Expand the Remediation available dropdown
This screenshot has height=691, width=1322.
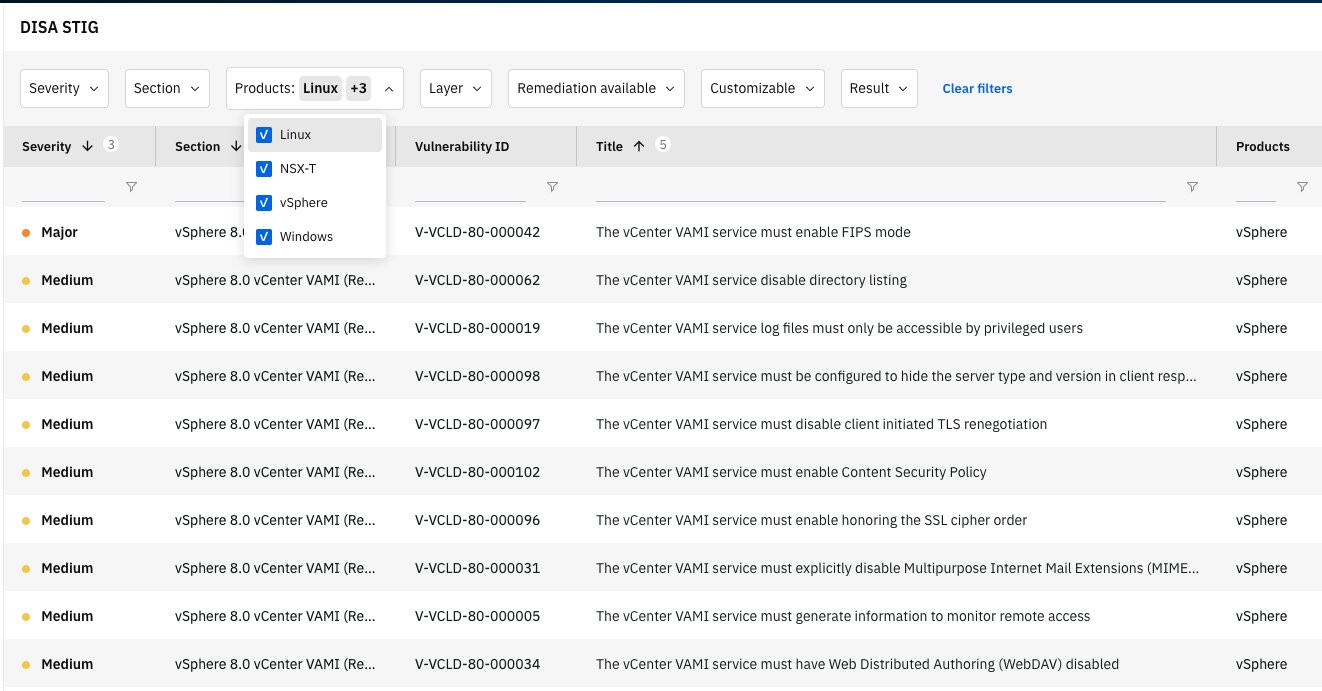(x=596, y=89)
